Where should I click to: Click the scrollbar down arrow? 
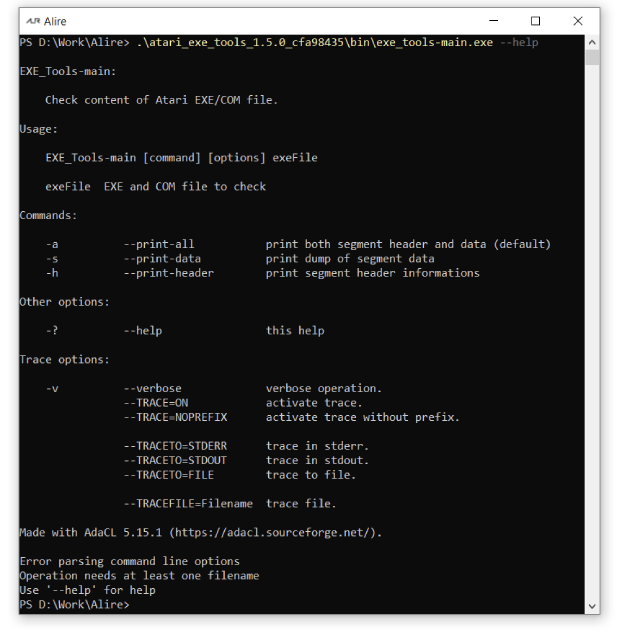592,606
